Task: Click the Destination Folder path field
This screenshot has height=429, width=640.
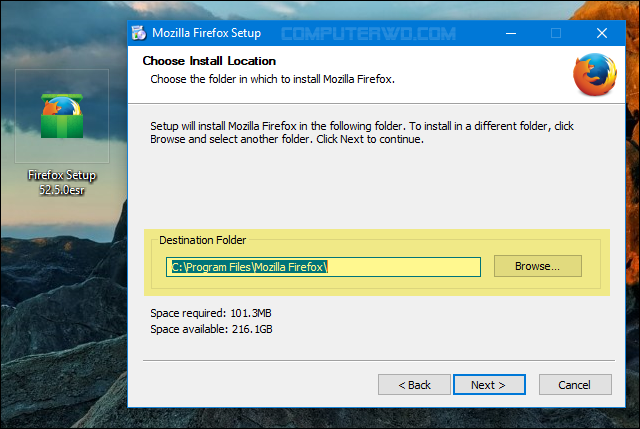Action: tap(323, 267)
